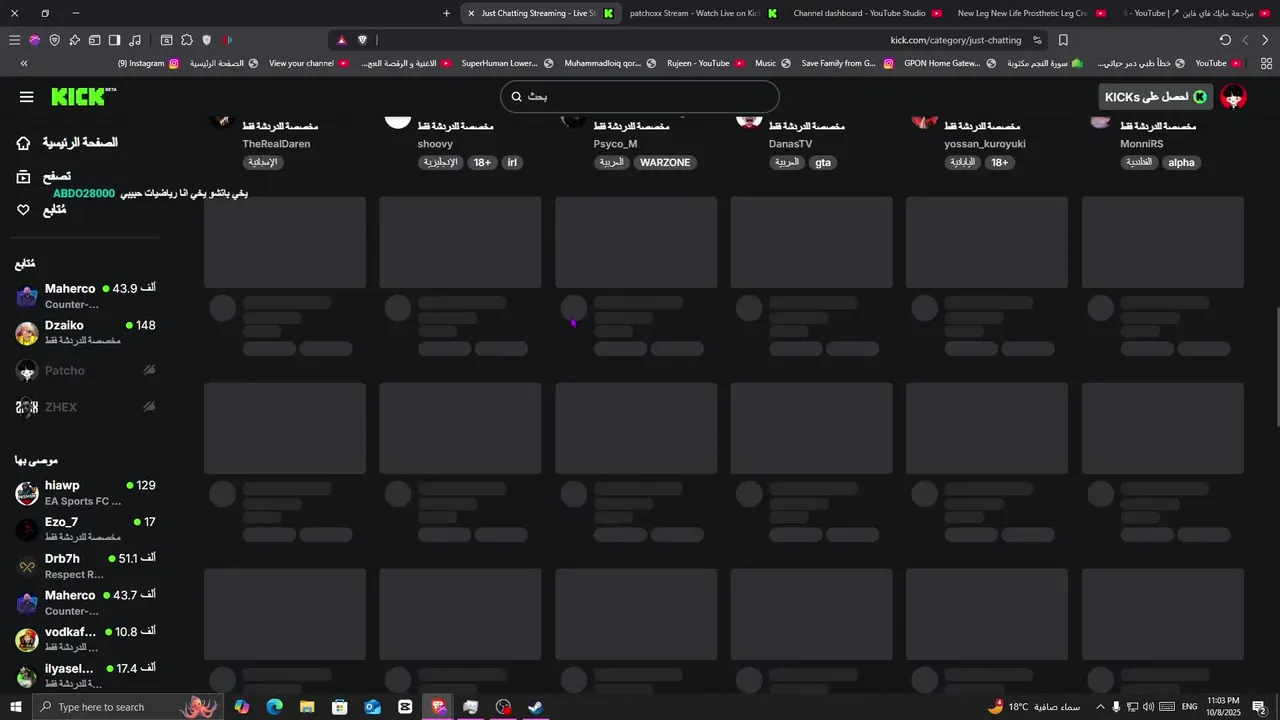The width and height of the screenshot is (1280, 720).
Task: Reload the page
Action: pyautogui.click(x=1225, y=40)
